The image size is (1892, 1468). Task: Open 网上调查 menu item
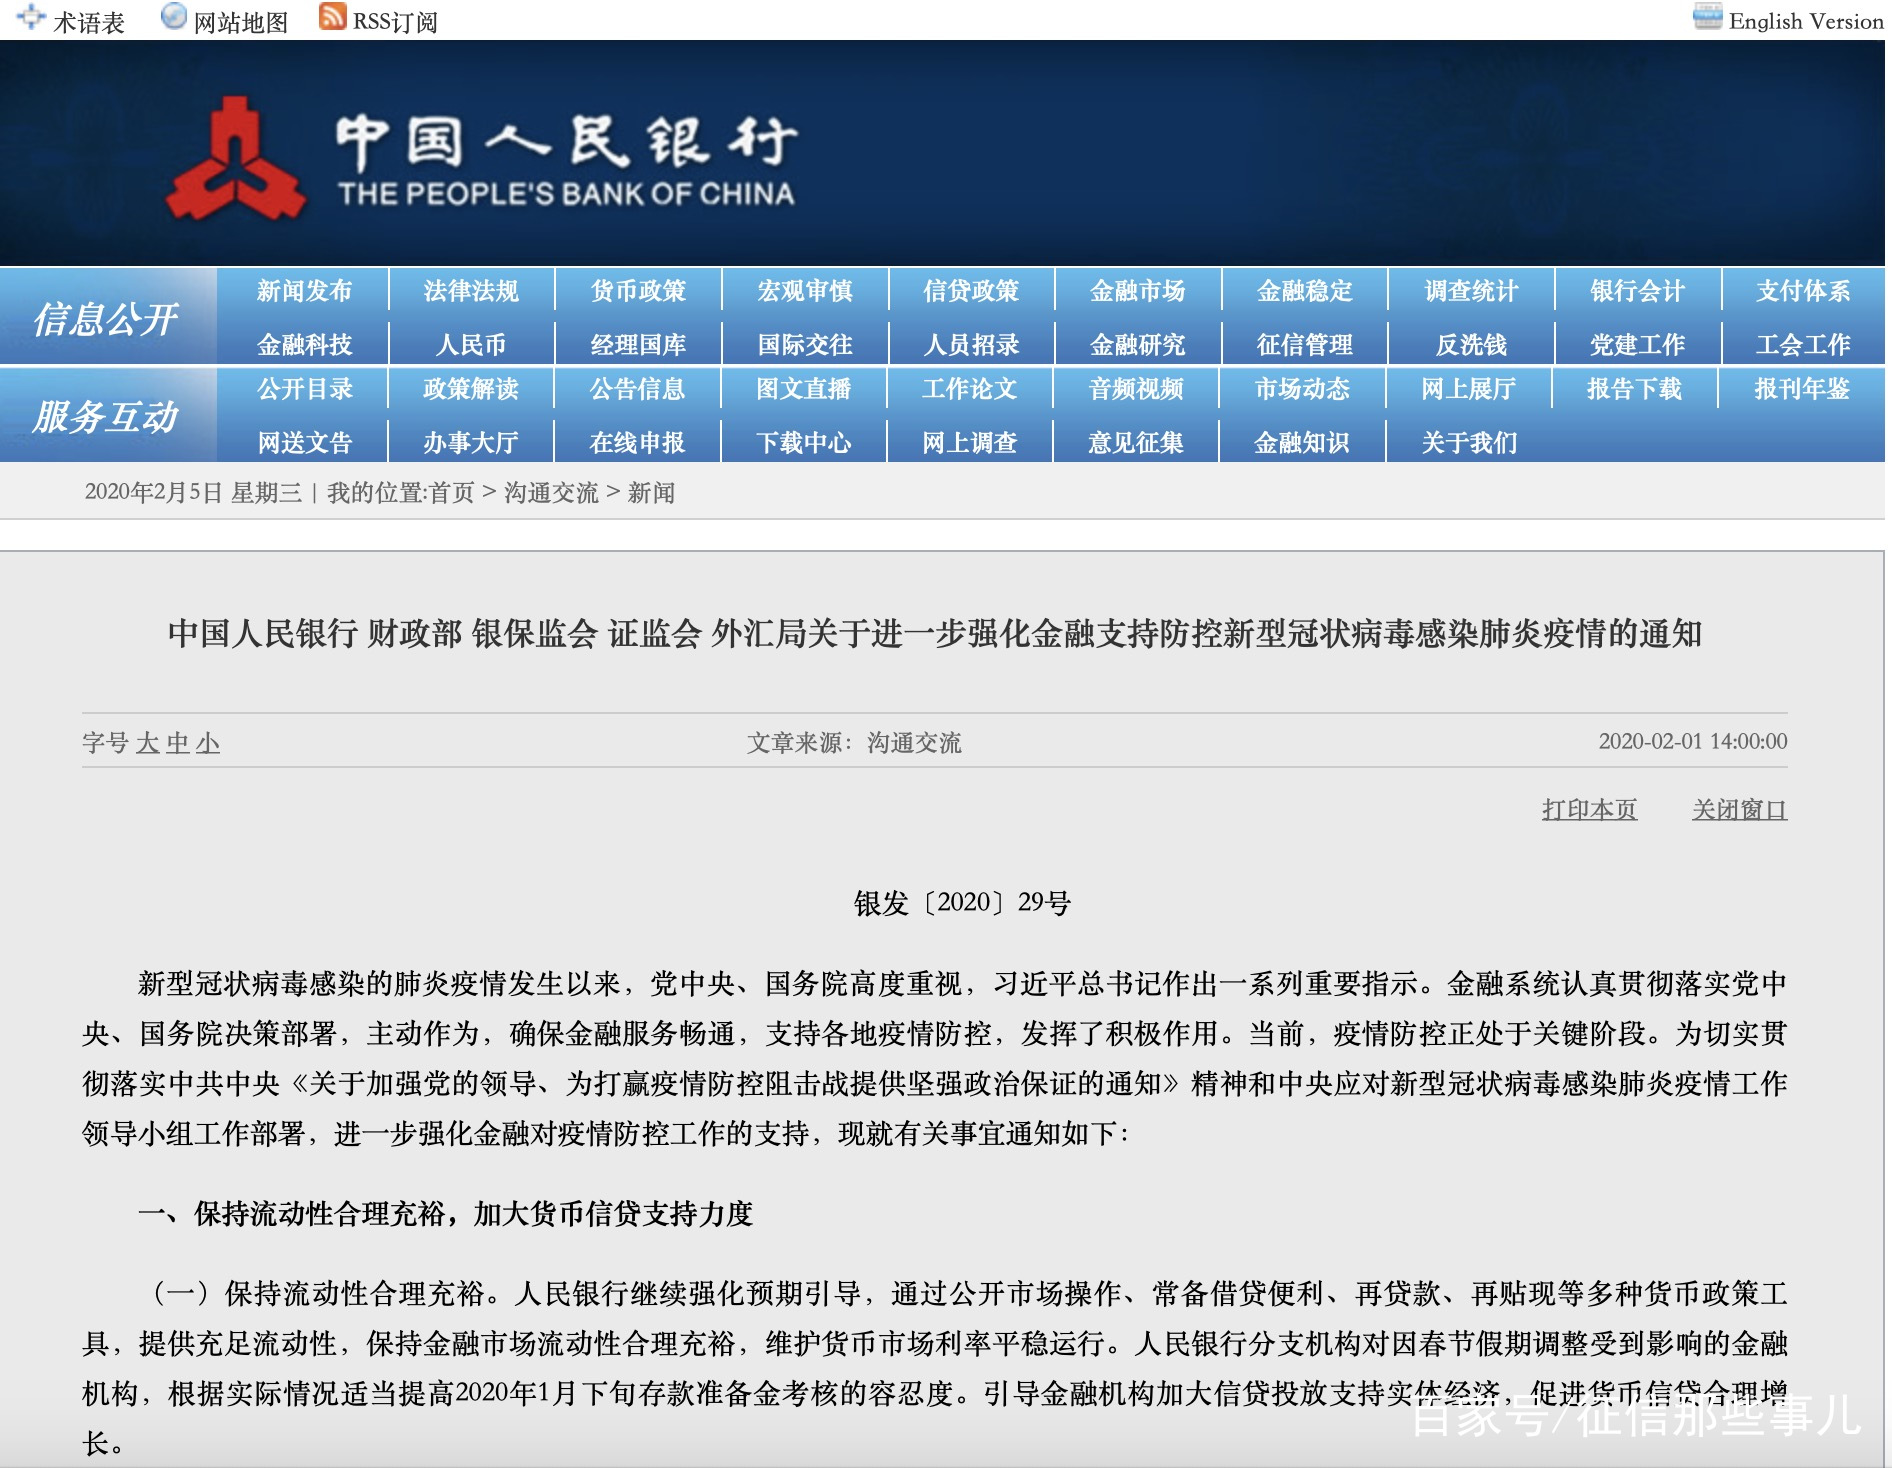(x=969, y=443)
